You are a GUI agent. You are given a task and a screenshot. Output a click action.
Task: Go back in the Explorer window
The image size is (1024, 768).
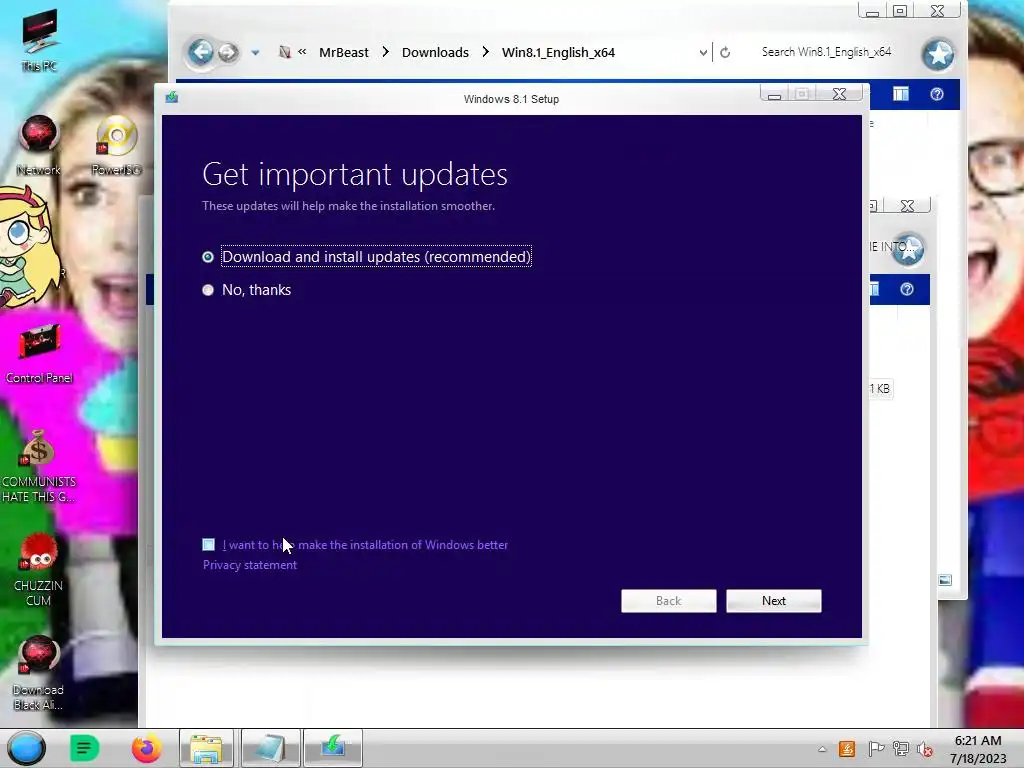pyautogui.click(x=201, y=52)
